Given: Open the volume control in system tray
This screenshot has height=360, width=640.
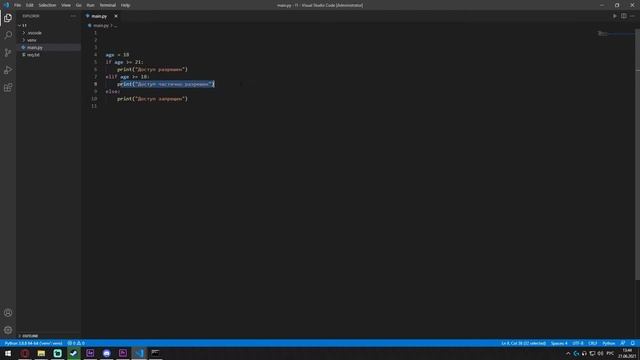Looking at the screenshot, I should tap(600, 353).
